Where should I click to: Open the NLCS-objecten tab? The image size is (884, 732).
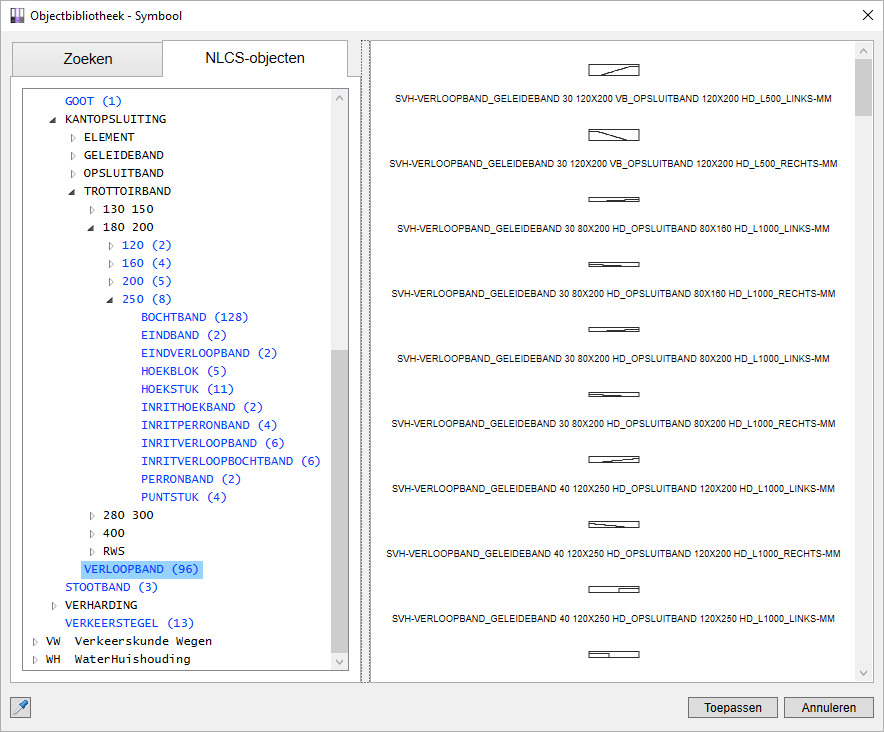pos(255,58)
